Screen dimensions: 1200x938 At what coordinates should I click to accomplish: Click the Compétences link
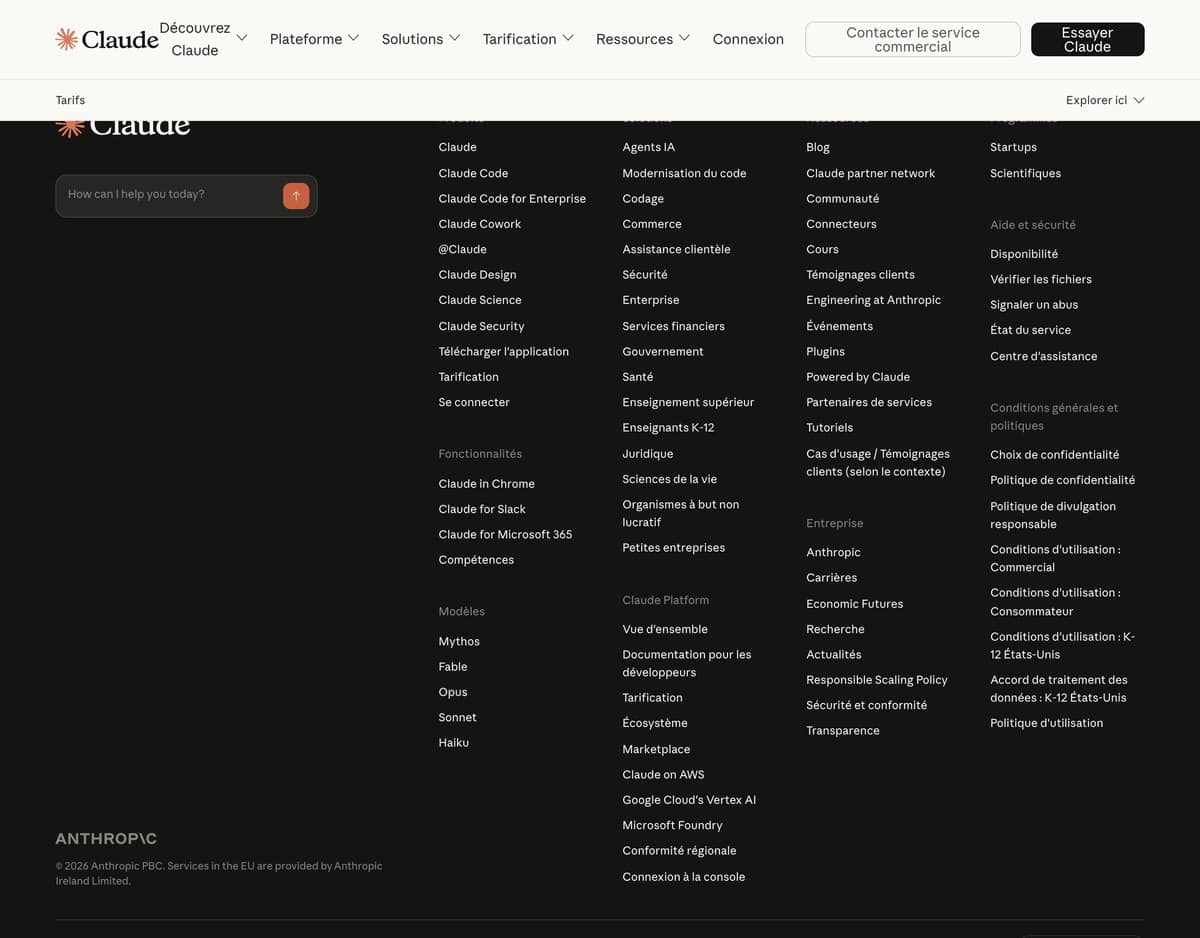pos(476,560)
